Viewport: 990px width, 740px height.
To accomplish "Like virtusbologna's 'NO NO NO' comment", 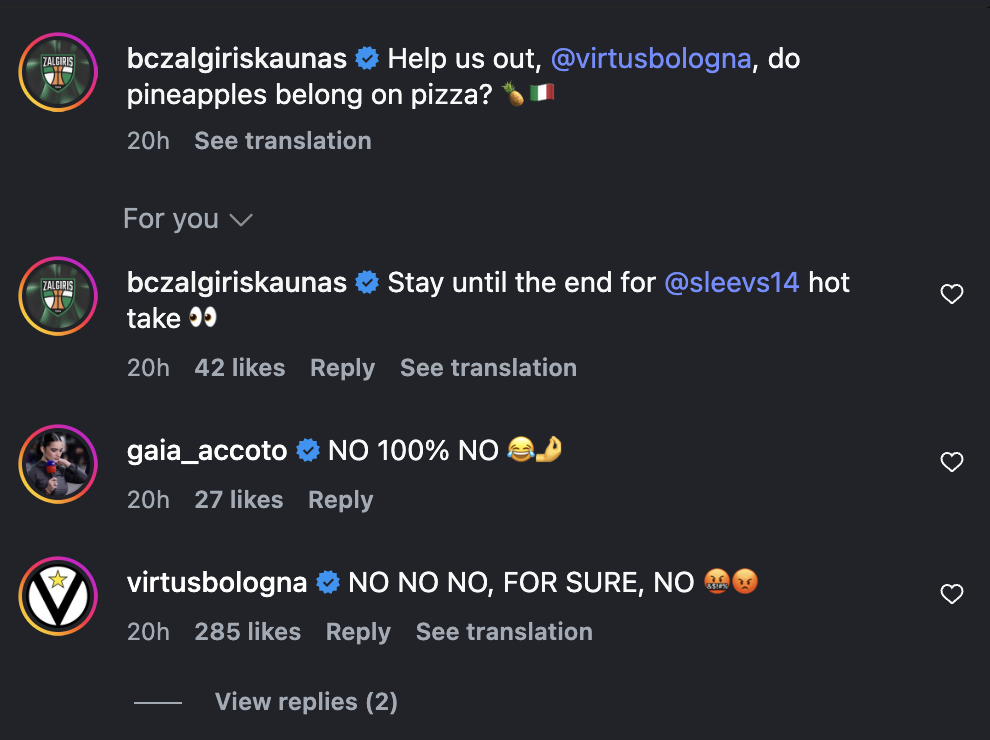I will 952,594.
